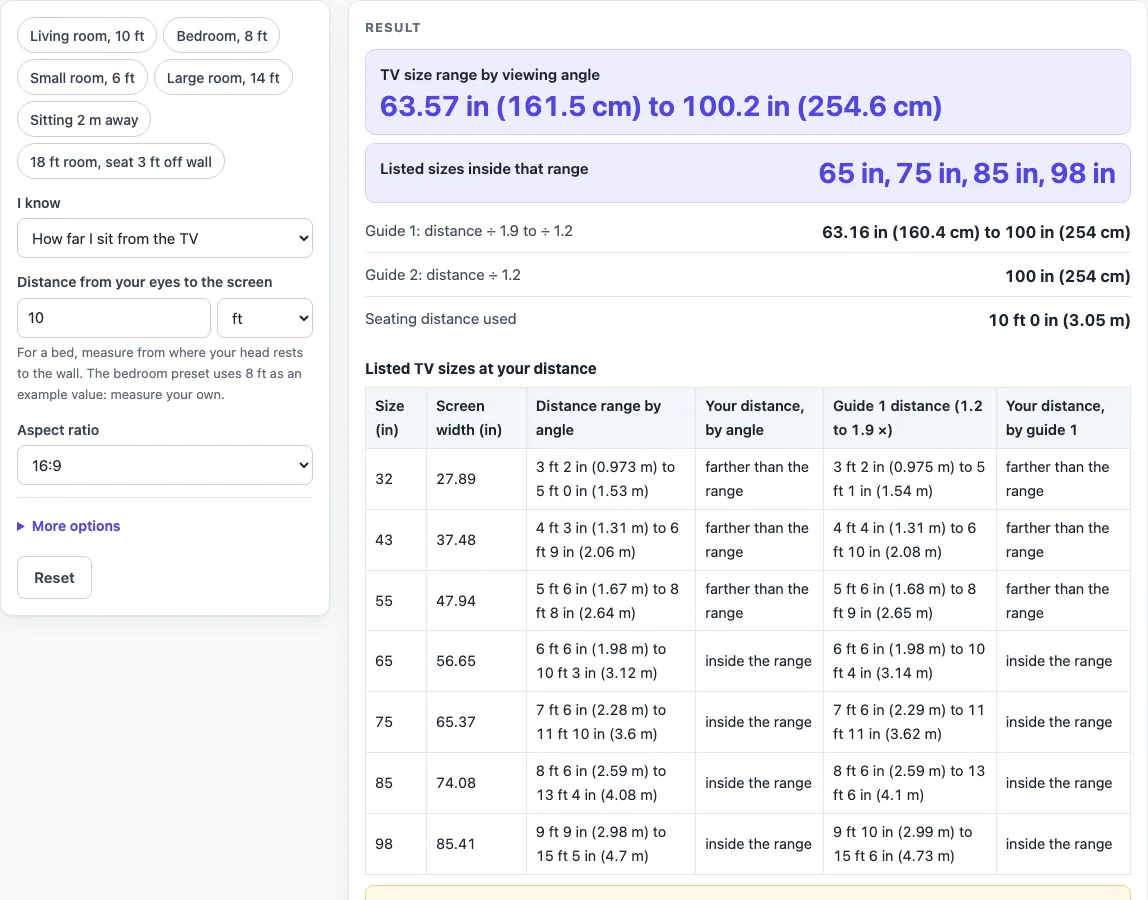Image resolution: width=1148 pixels, height=900 pixels.
Task: Choose the Bedroom, 8 ft preset
Action: click(x=221, y=36)
